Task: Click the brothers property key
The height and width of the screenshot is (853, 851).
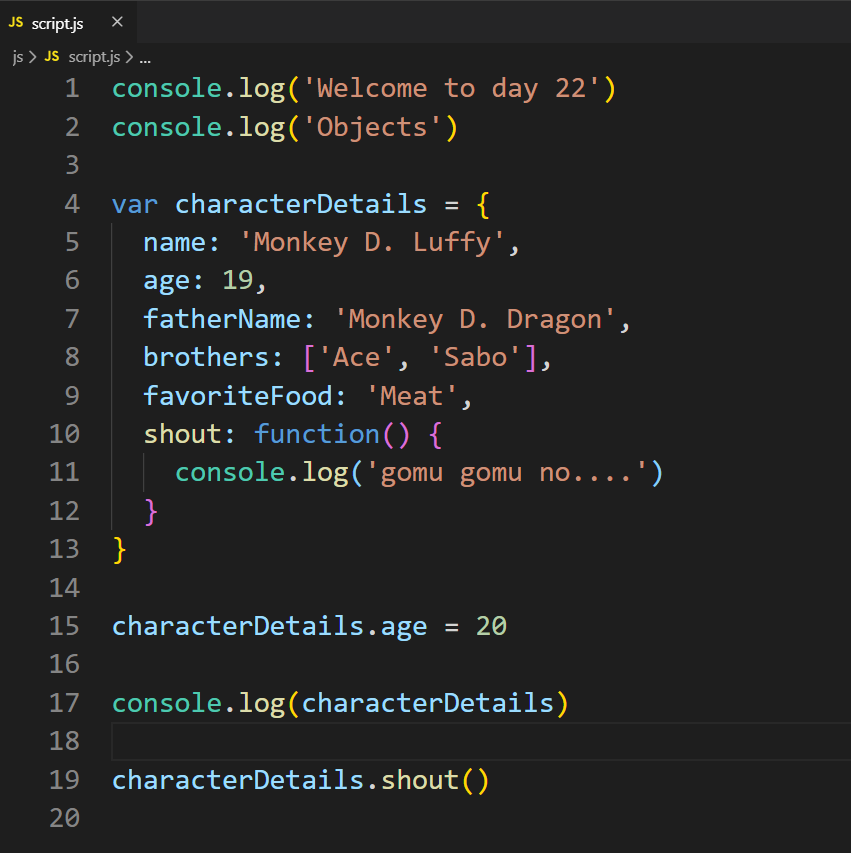Action: coord(206,357)
